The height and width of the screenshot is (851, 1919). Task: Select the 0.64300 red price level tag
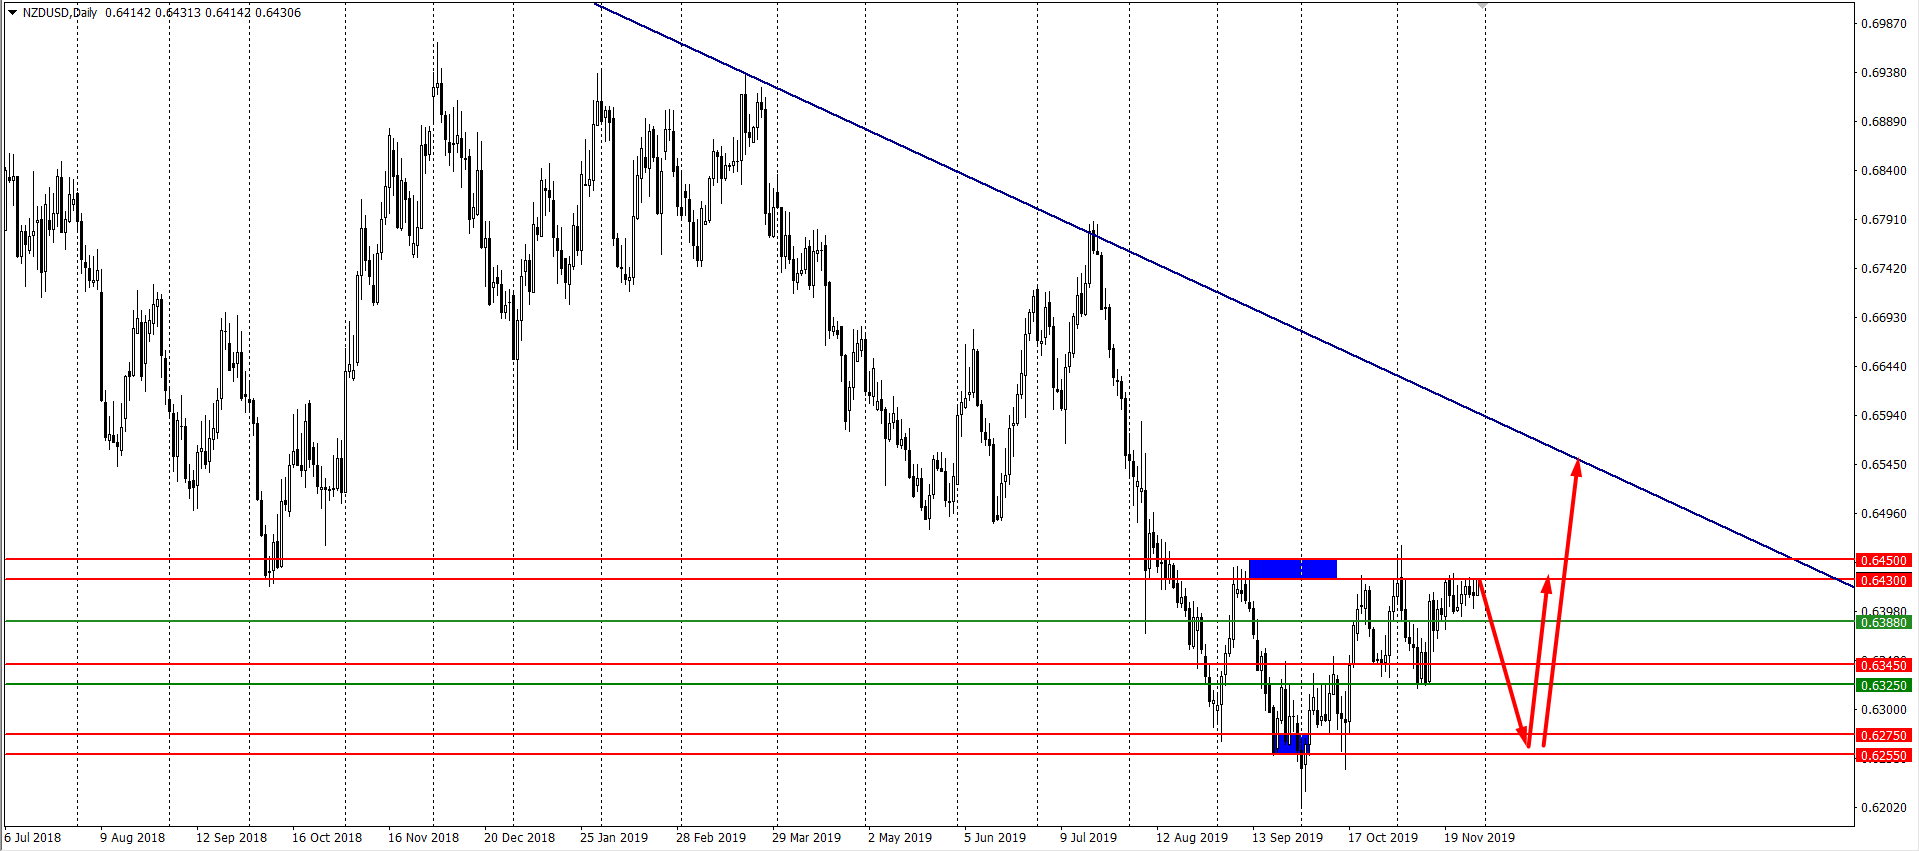[x=1883, y=581]
